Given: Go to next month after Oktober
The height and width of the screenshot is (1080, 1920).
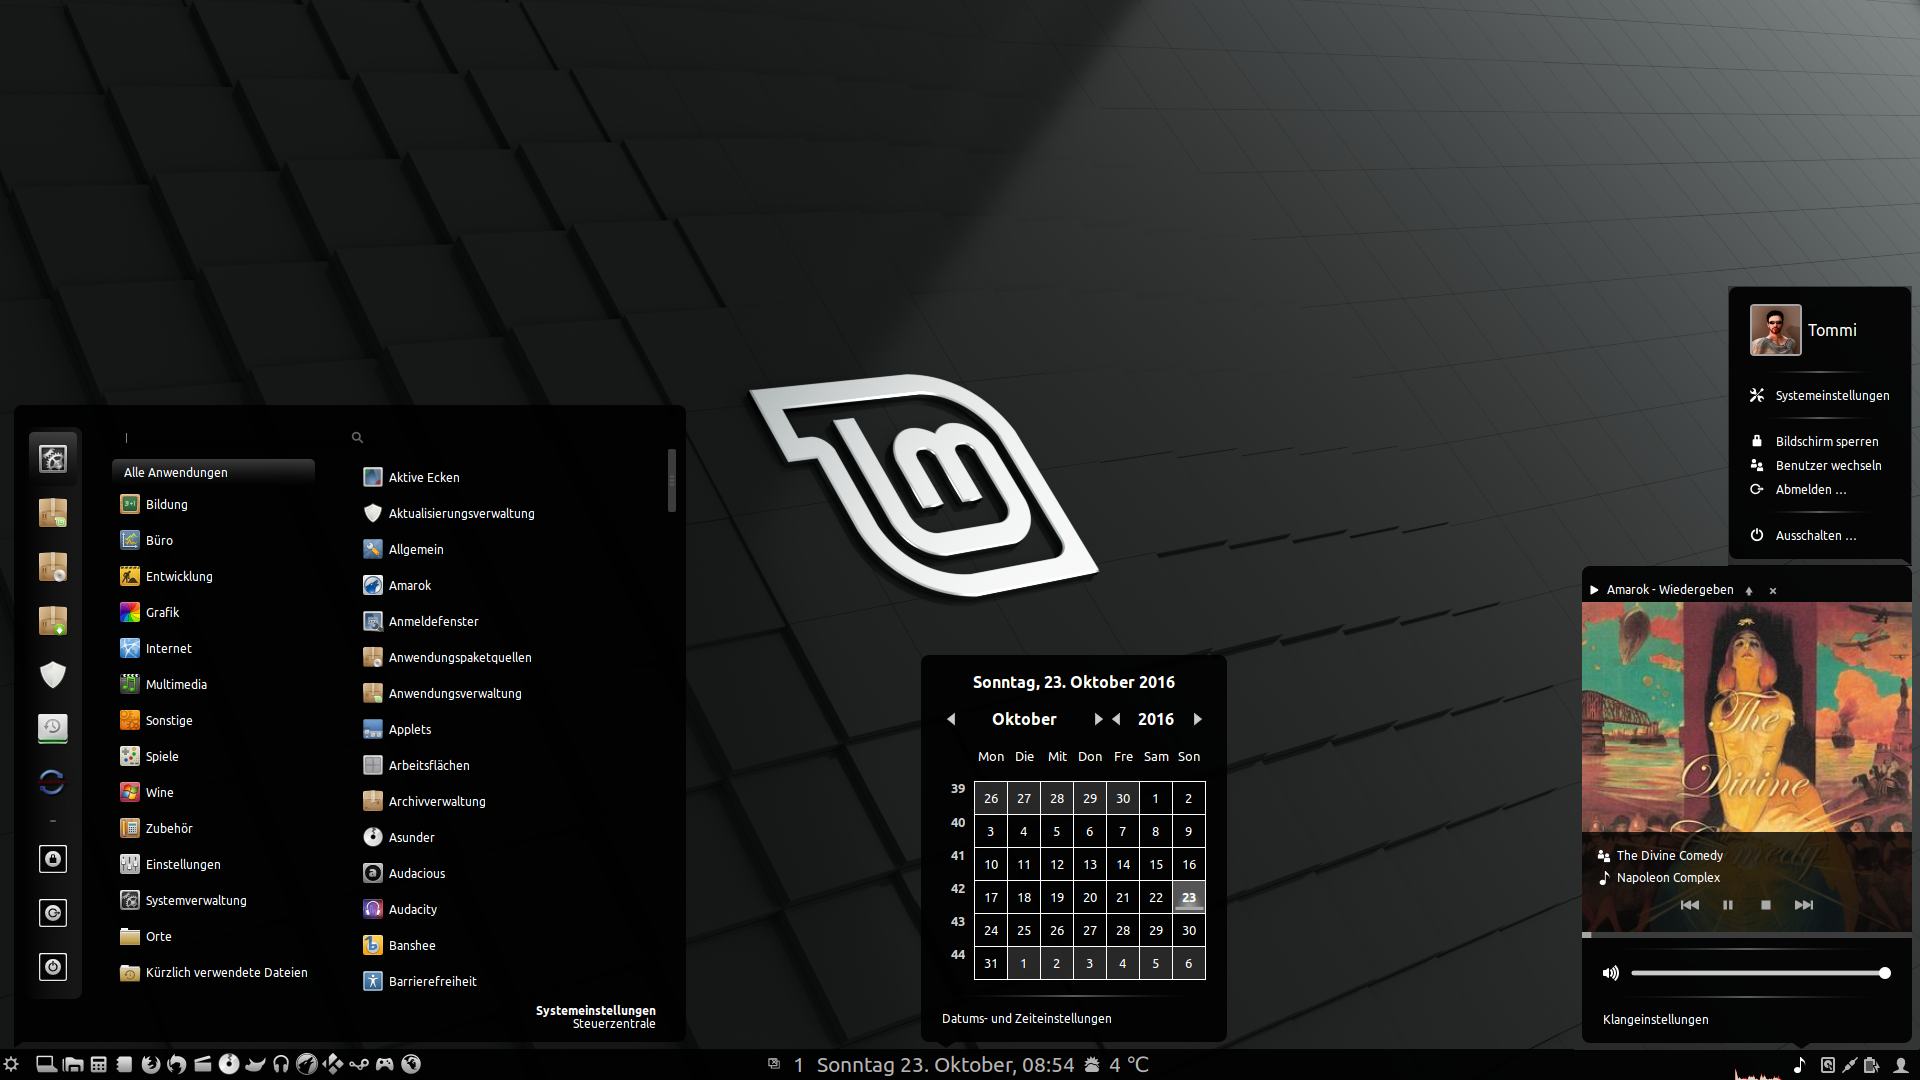Looking at the screenshot, I should (x=1098, y=719).
